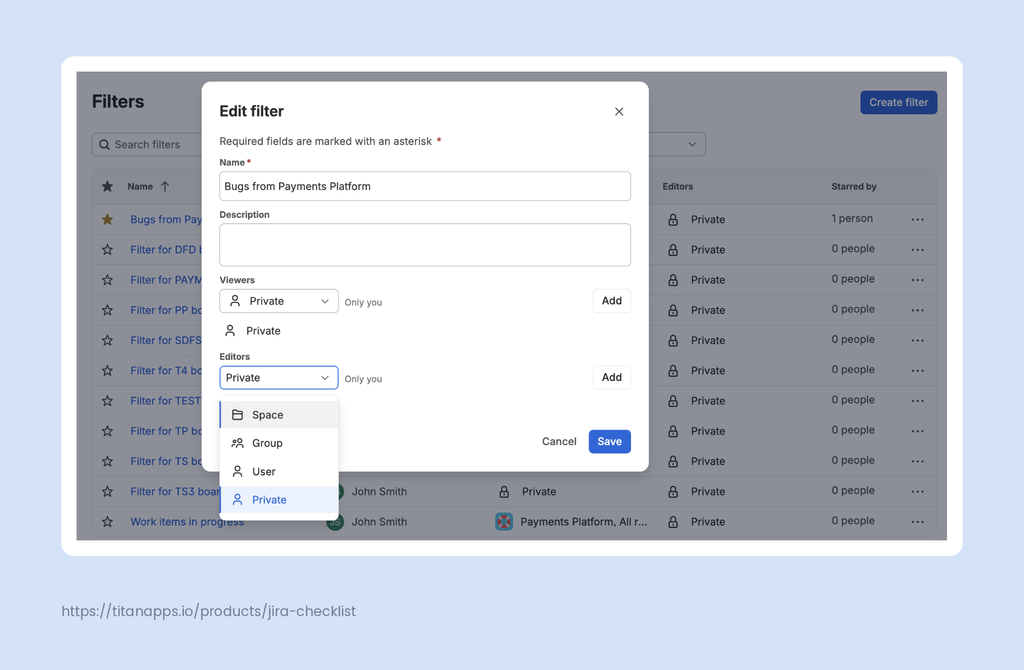Star the Filter for T4 row

point(107,370)
